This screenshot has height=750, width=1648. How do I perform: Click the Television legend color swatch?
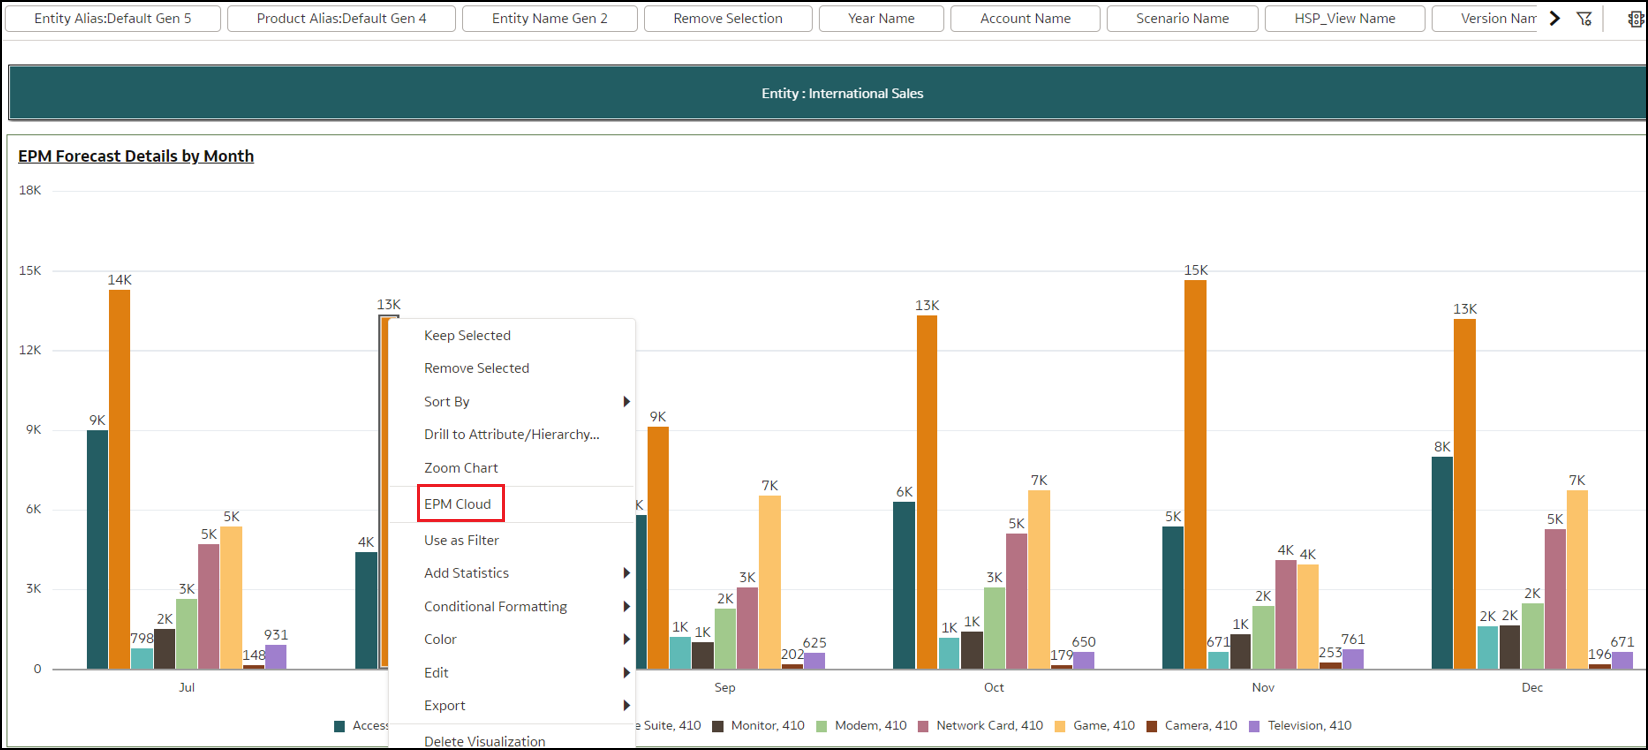click(x=1253, y=726)
